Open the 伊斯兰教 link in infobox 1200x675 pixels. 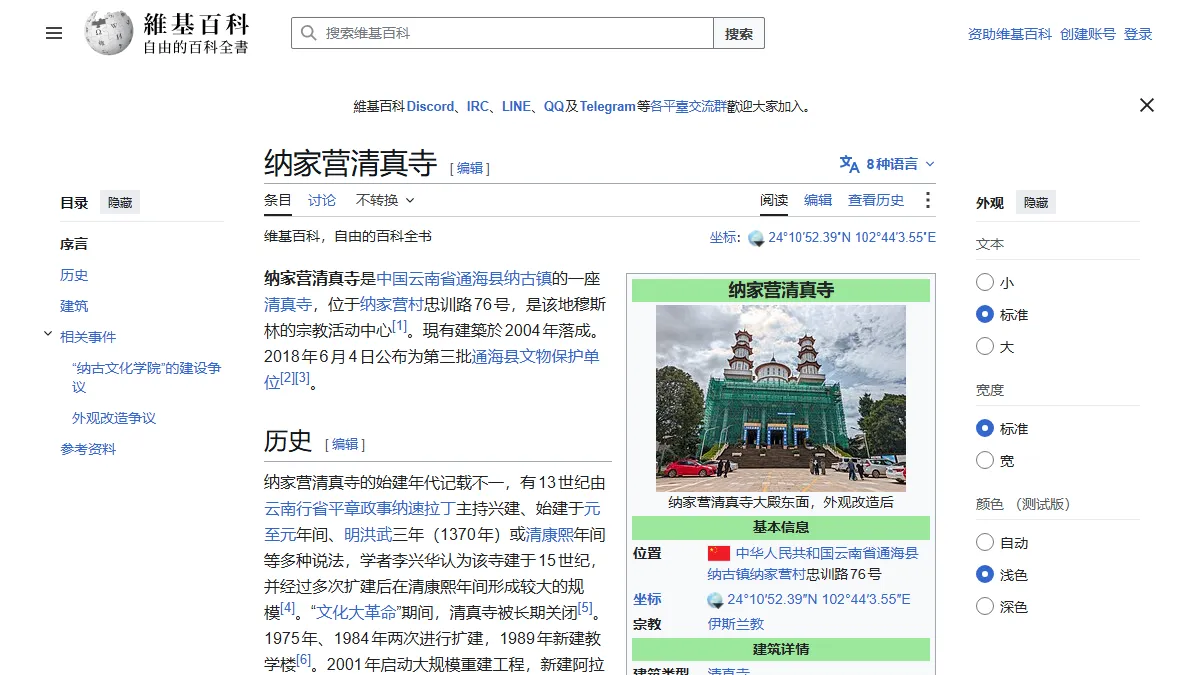click(736, 624)
